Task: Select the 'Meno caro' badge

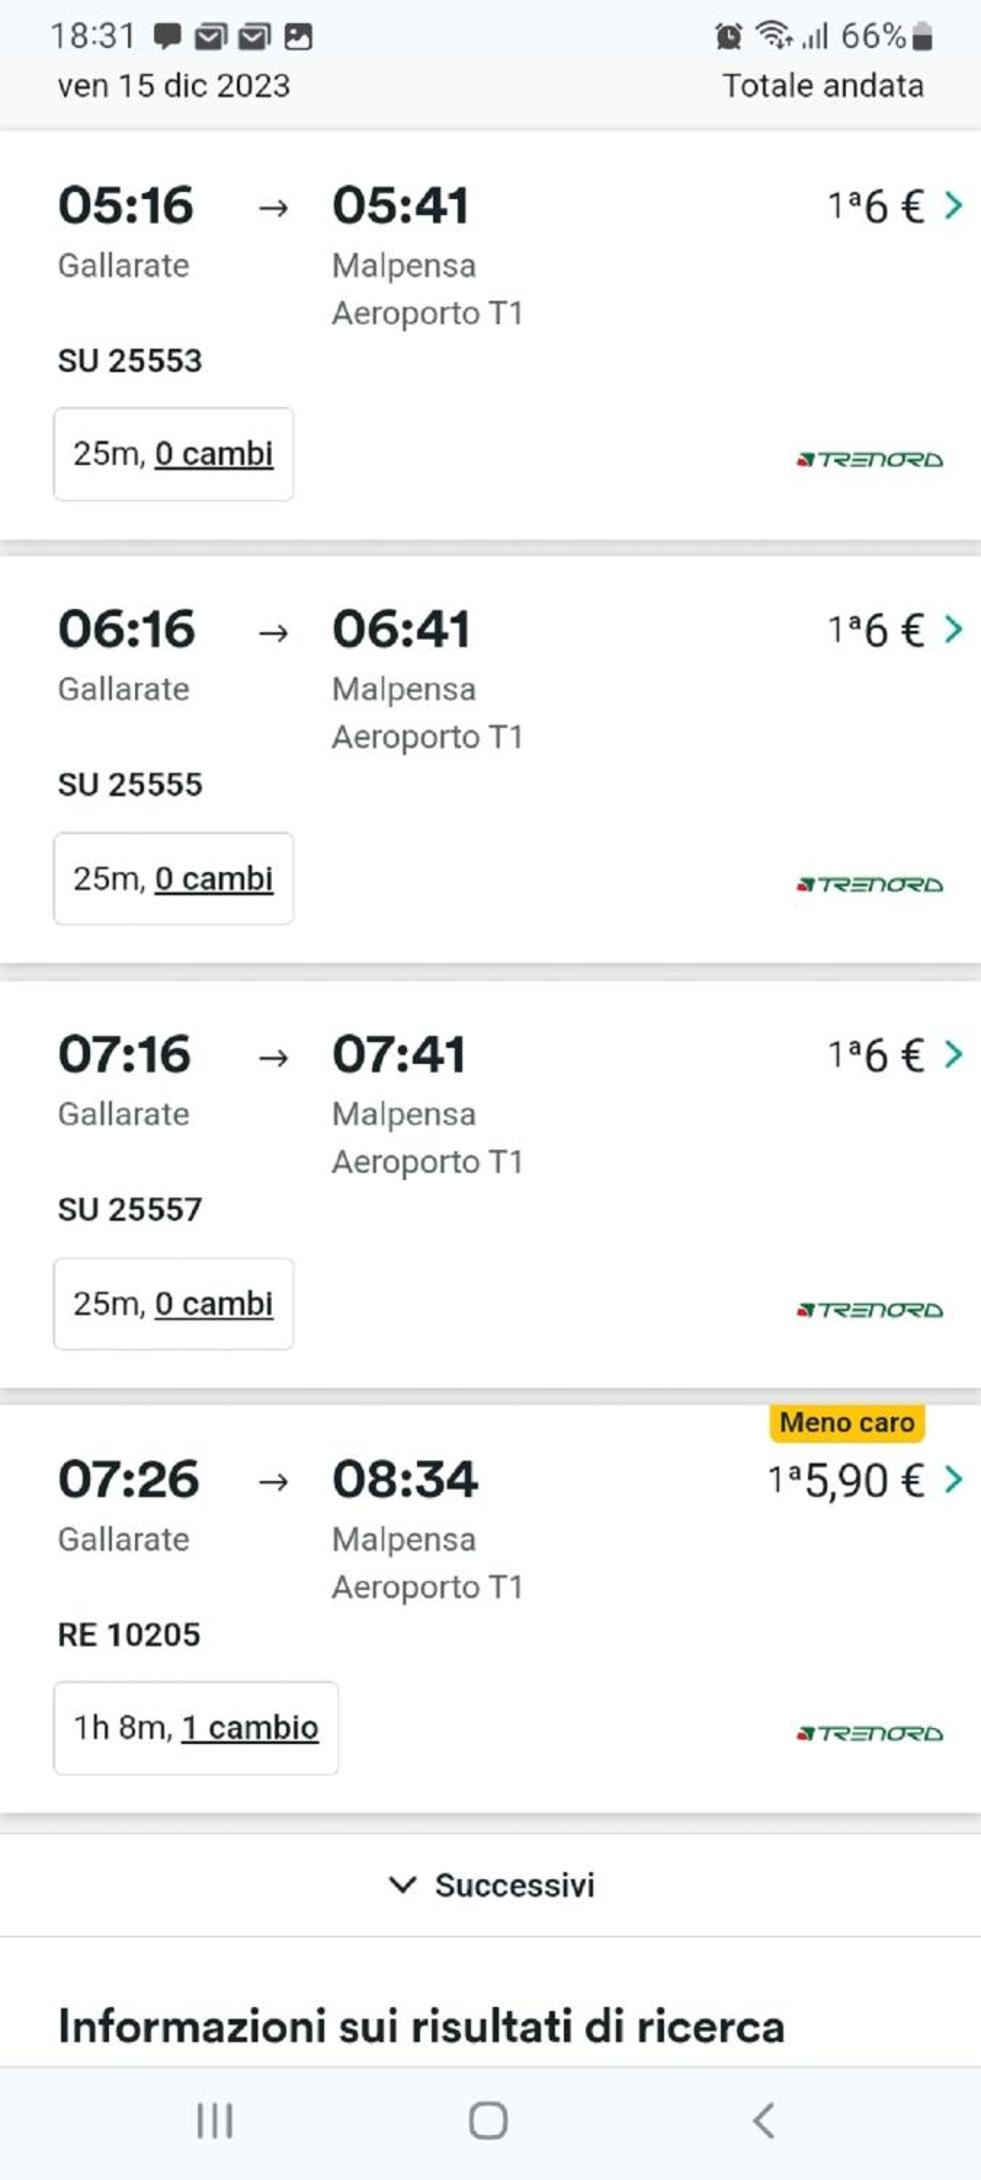Action: [847, 1422]
